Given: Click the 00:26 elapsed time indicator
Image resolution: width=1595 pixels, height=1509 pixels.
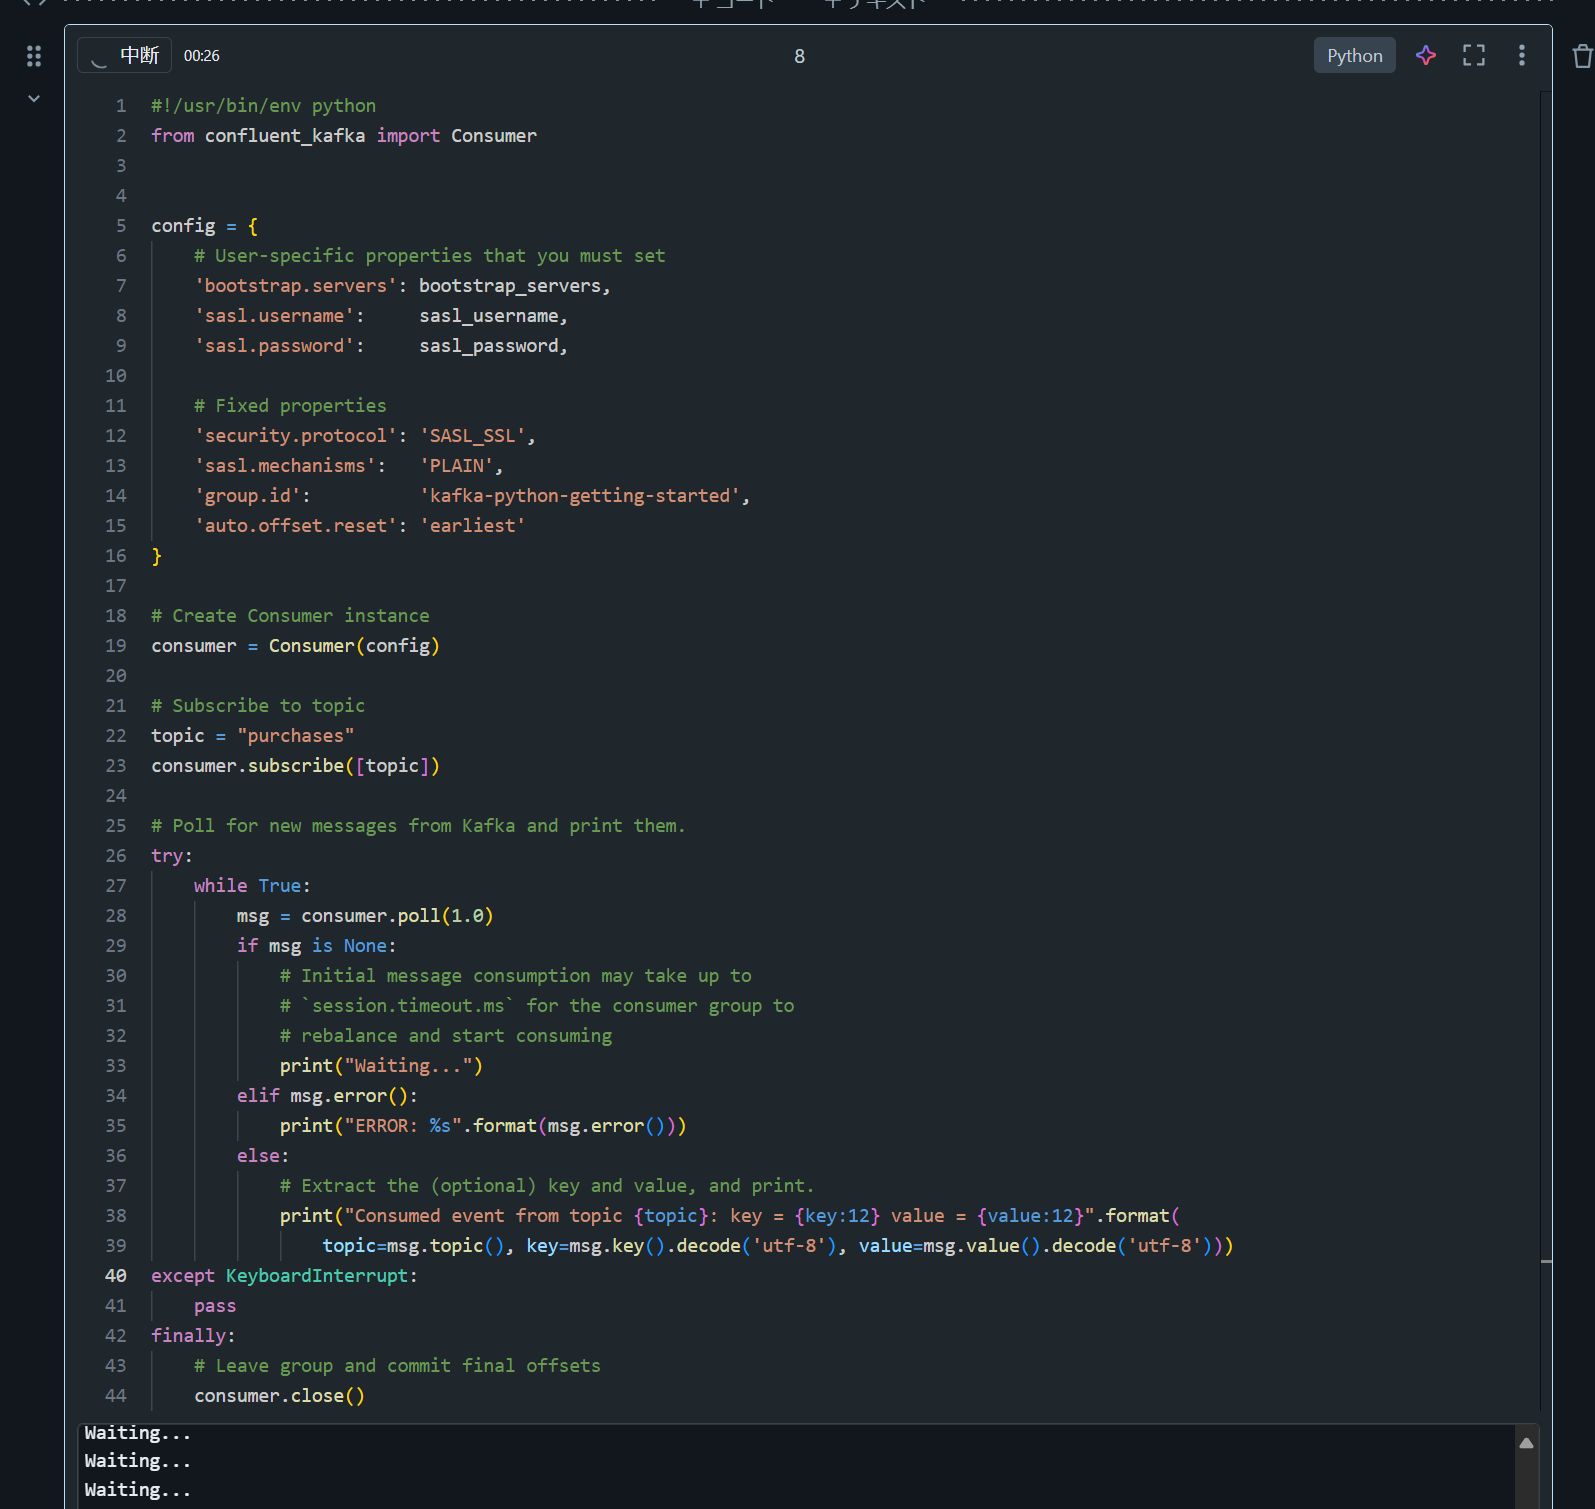Looking at the screenshot, I should click(202, 56).
